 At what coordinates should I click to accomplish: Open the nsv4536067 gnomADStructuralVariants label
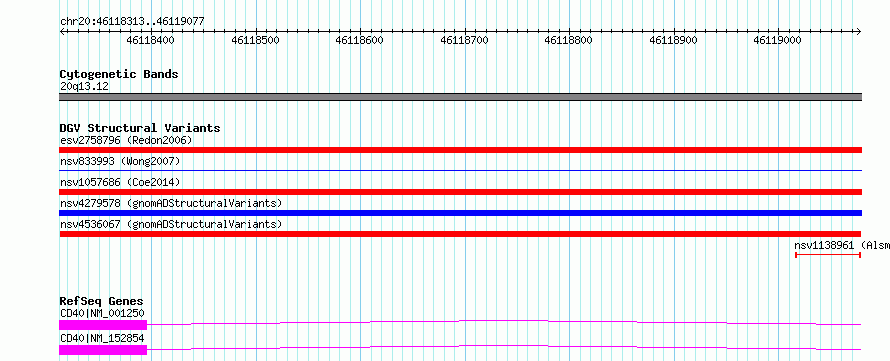[171, 224]
